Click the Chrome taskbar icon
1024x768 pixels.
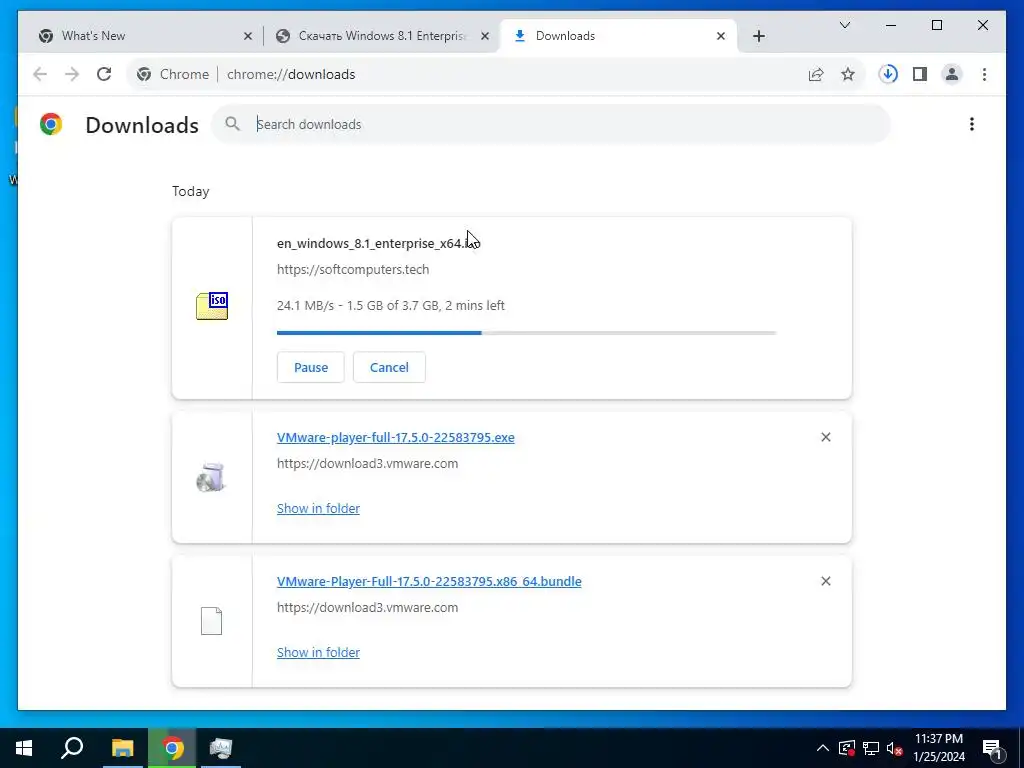(172, 748)
